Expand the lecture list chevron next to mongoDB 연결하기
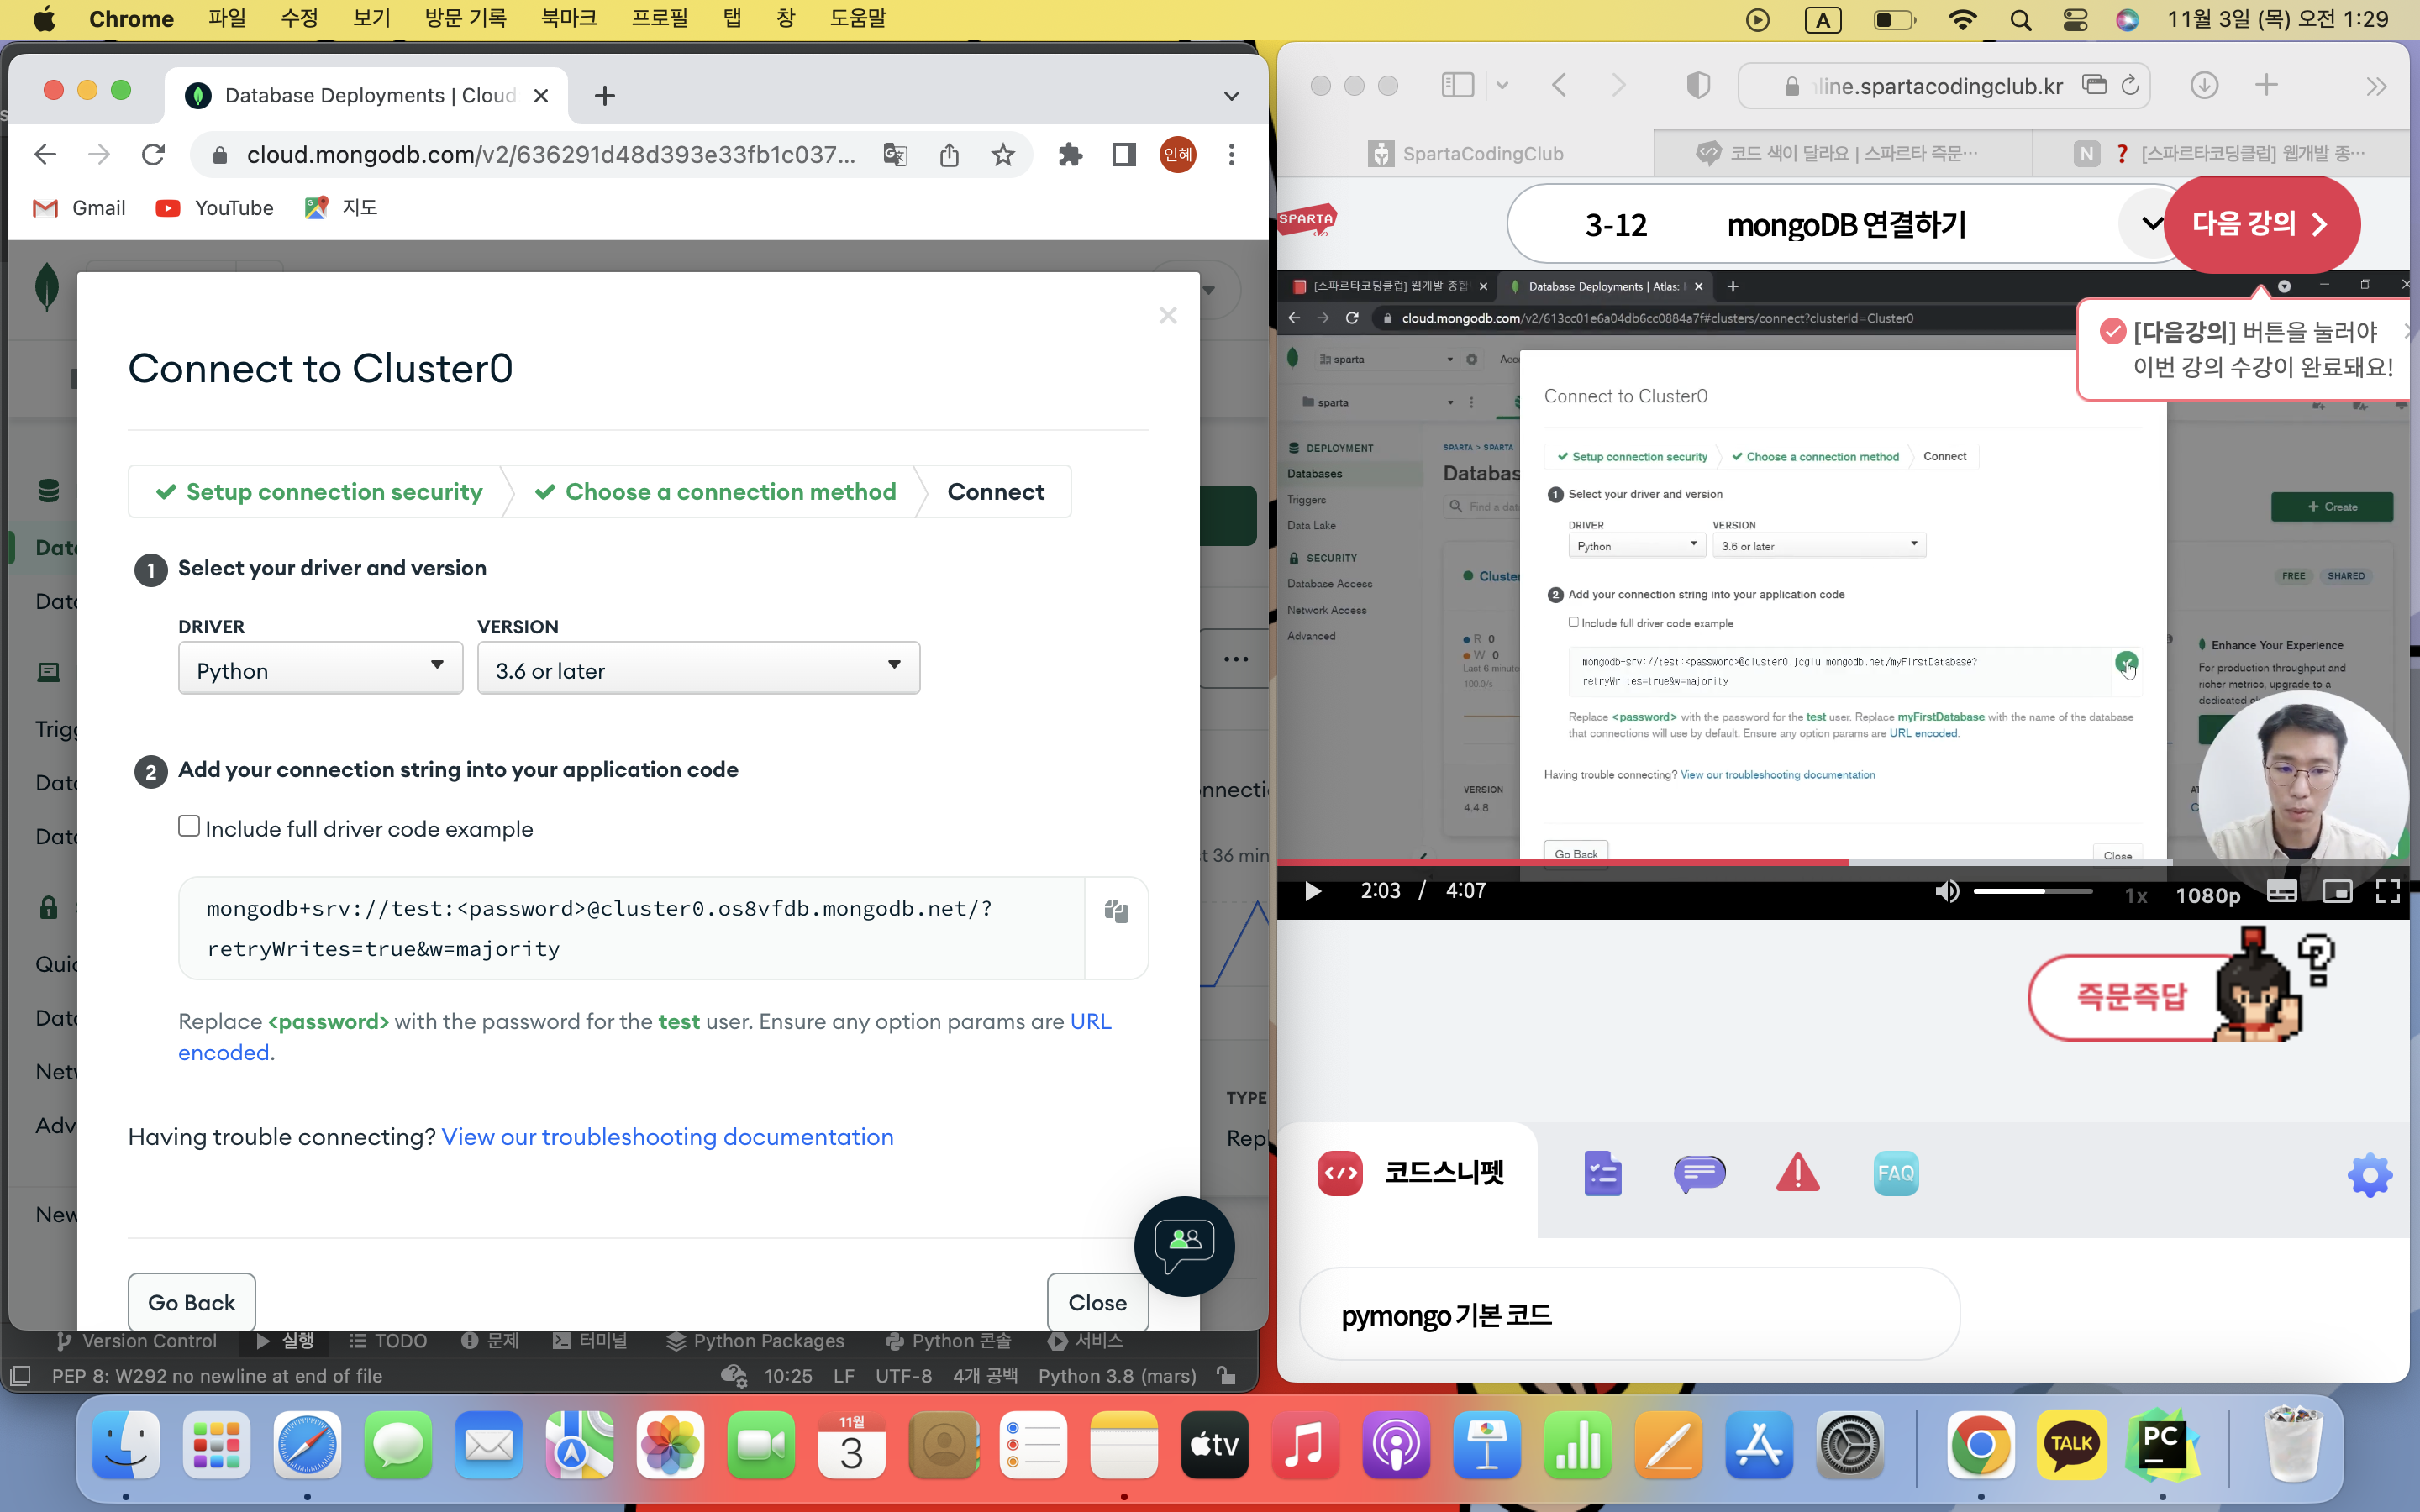2420x1512 pixels. [2151, 224]
